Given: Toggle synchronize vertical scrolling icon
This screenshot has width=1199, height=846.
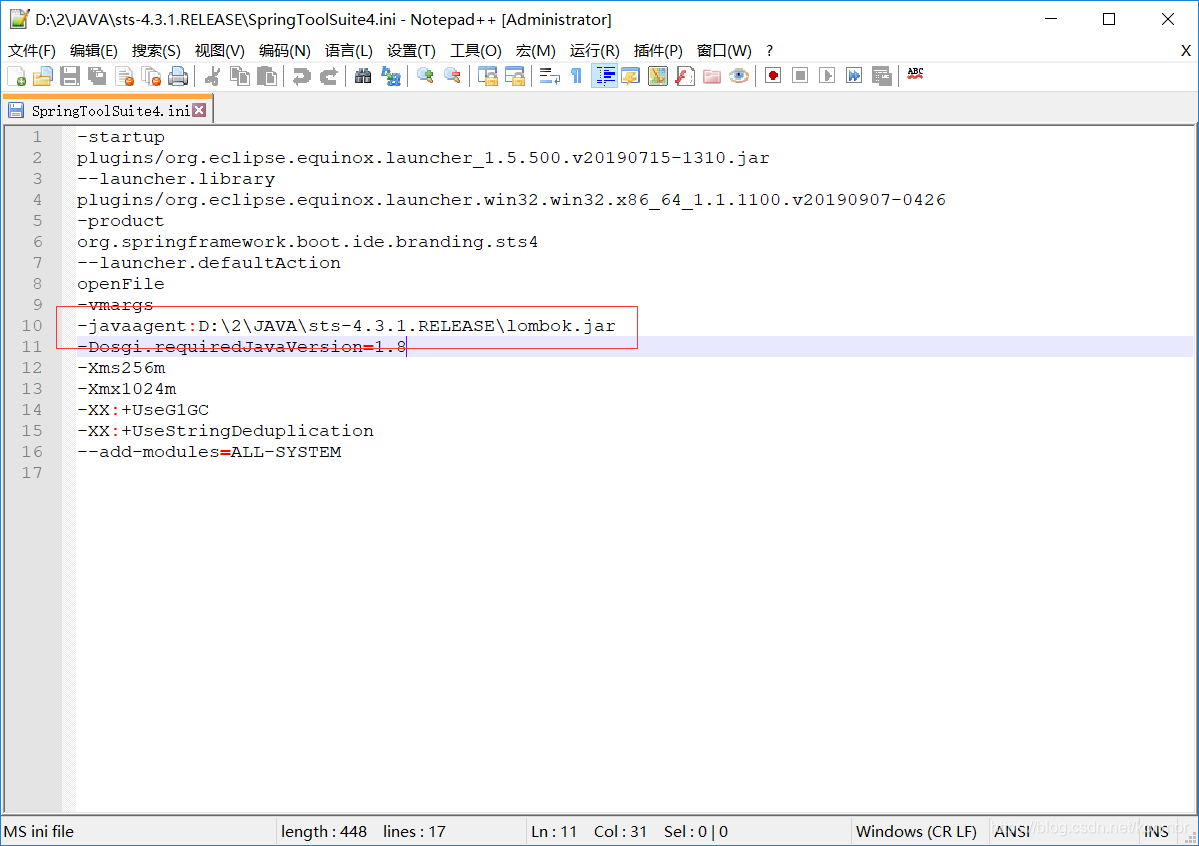Looking at the screenshot, I should pos(487,76).
